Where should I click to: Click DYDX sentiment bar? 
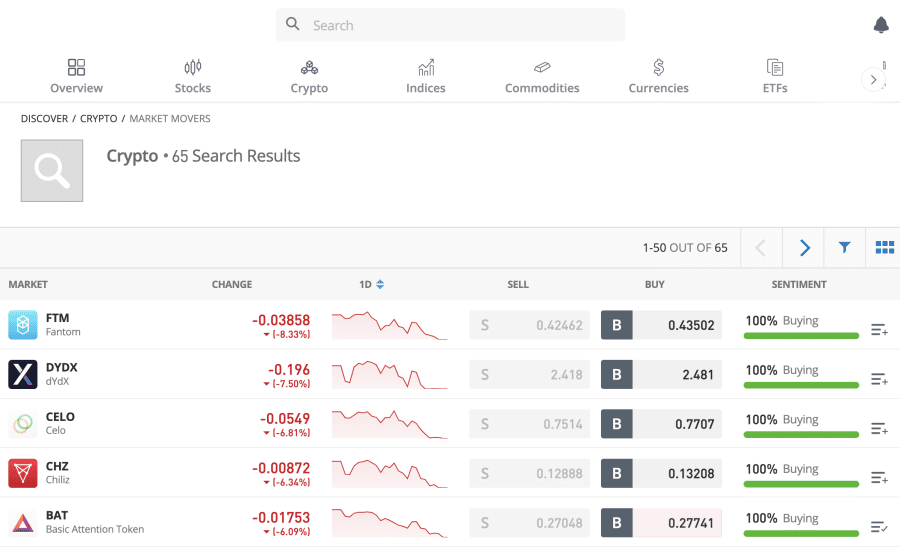point(801,385)
